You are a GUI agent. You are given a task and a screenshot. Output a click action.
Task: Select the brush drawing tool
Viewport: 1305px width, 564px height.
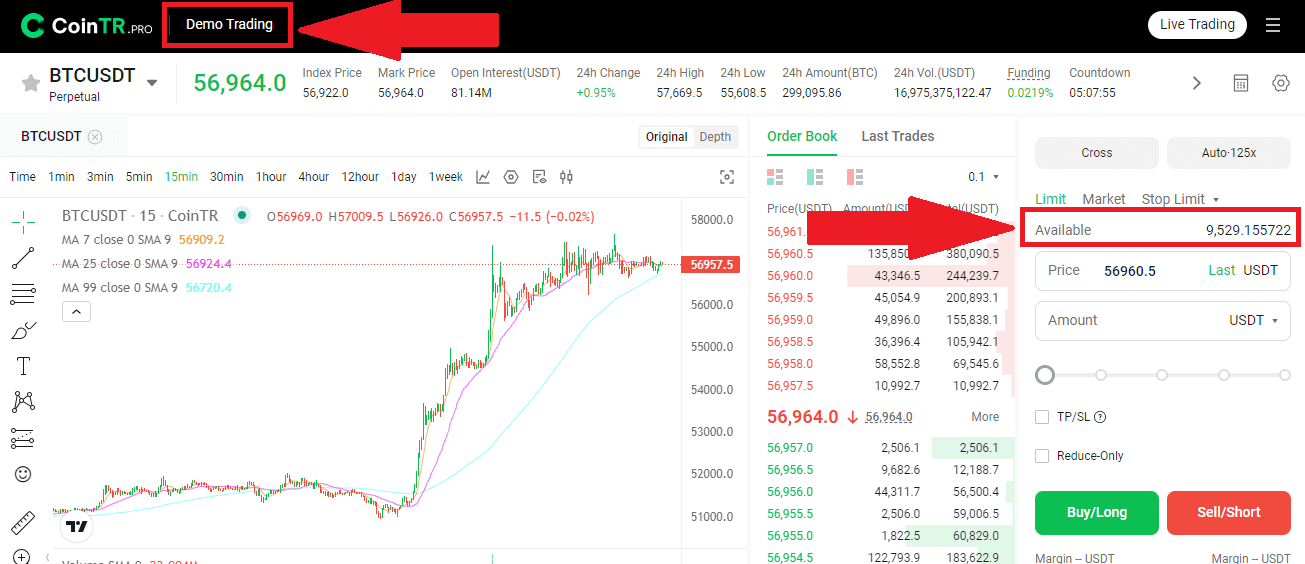tap(23, 330)
